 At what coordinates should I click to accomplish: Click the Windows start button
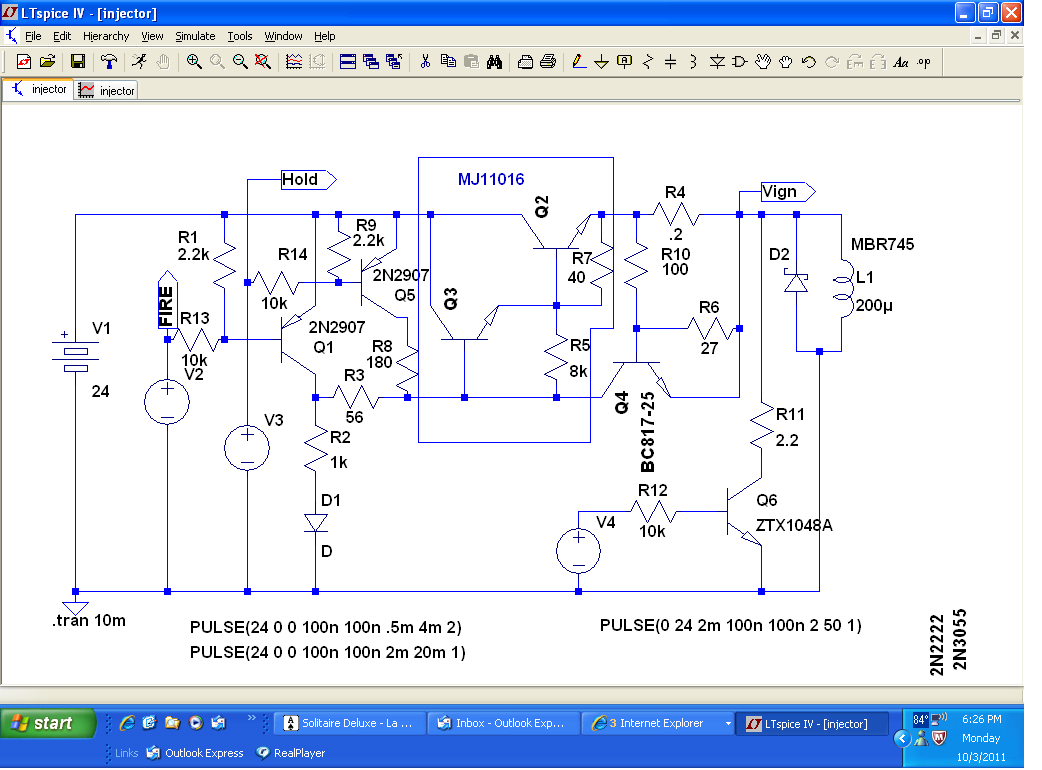click(x=48, y=723)
